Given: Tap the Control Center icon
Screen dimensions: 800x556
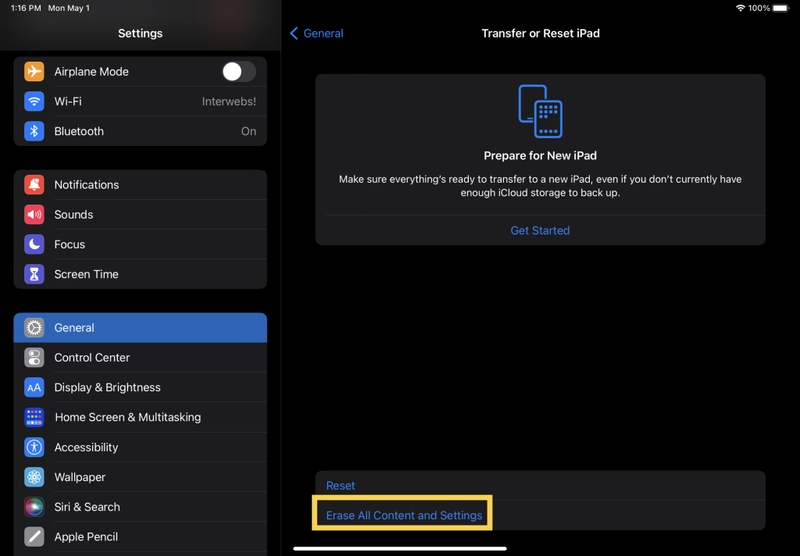Looking at the screenshot, I should (34, 358).
